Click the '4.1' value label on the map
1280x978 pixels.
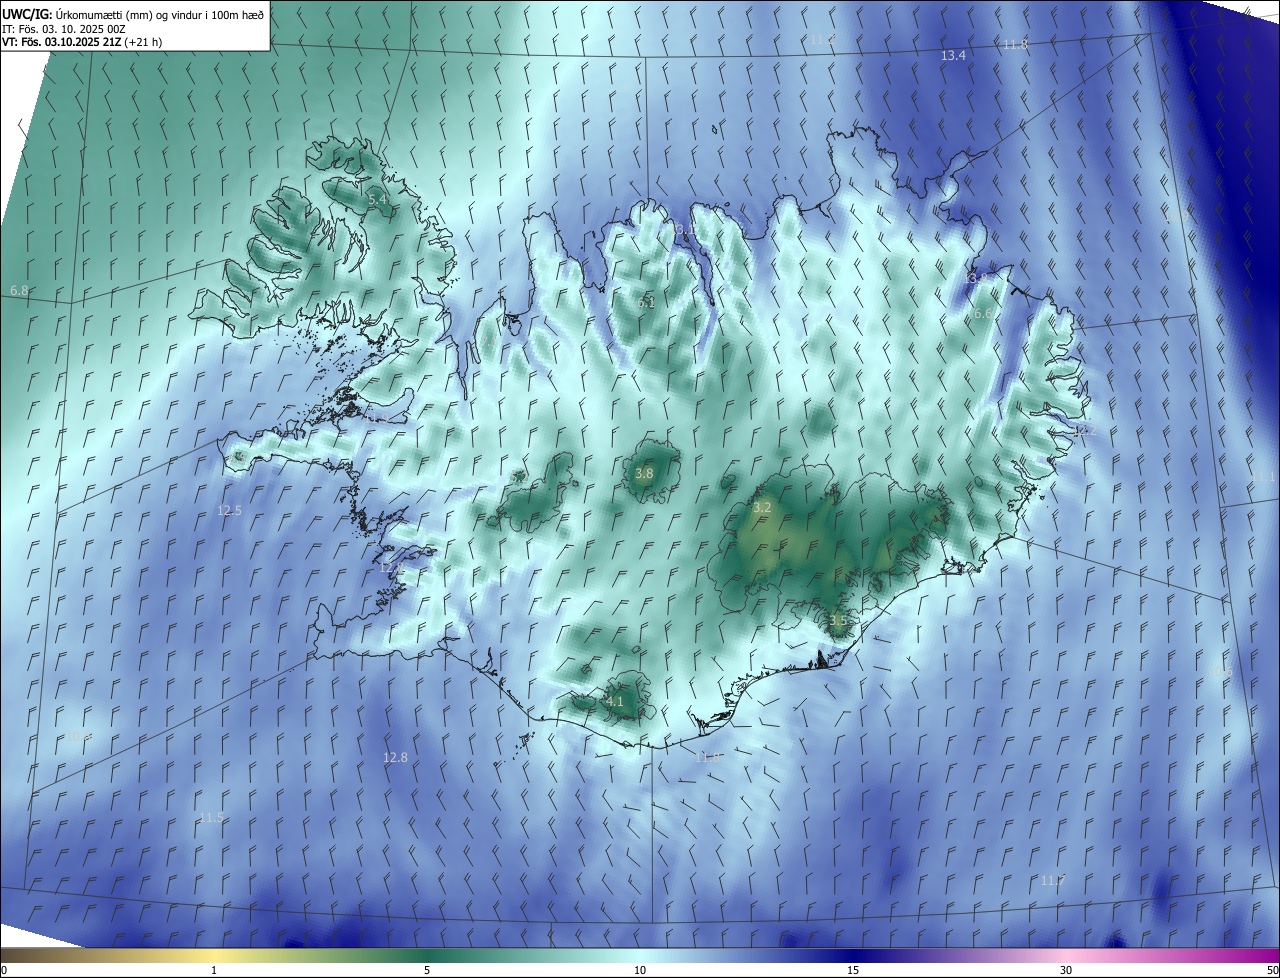[x=614, y=701]
